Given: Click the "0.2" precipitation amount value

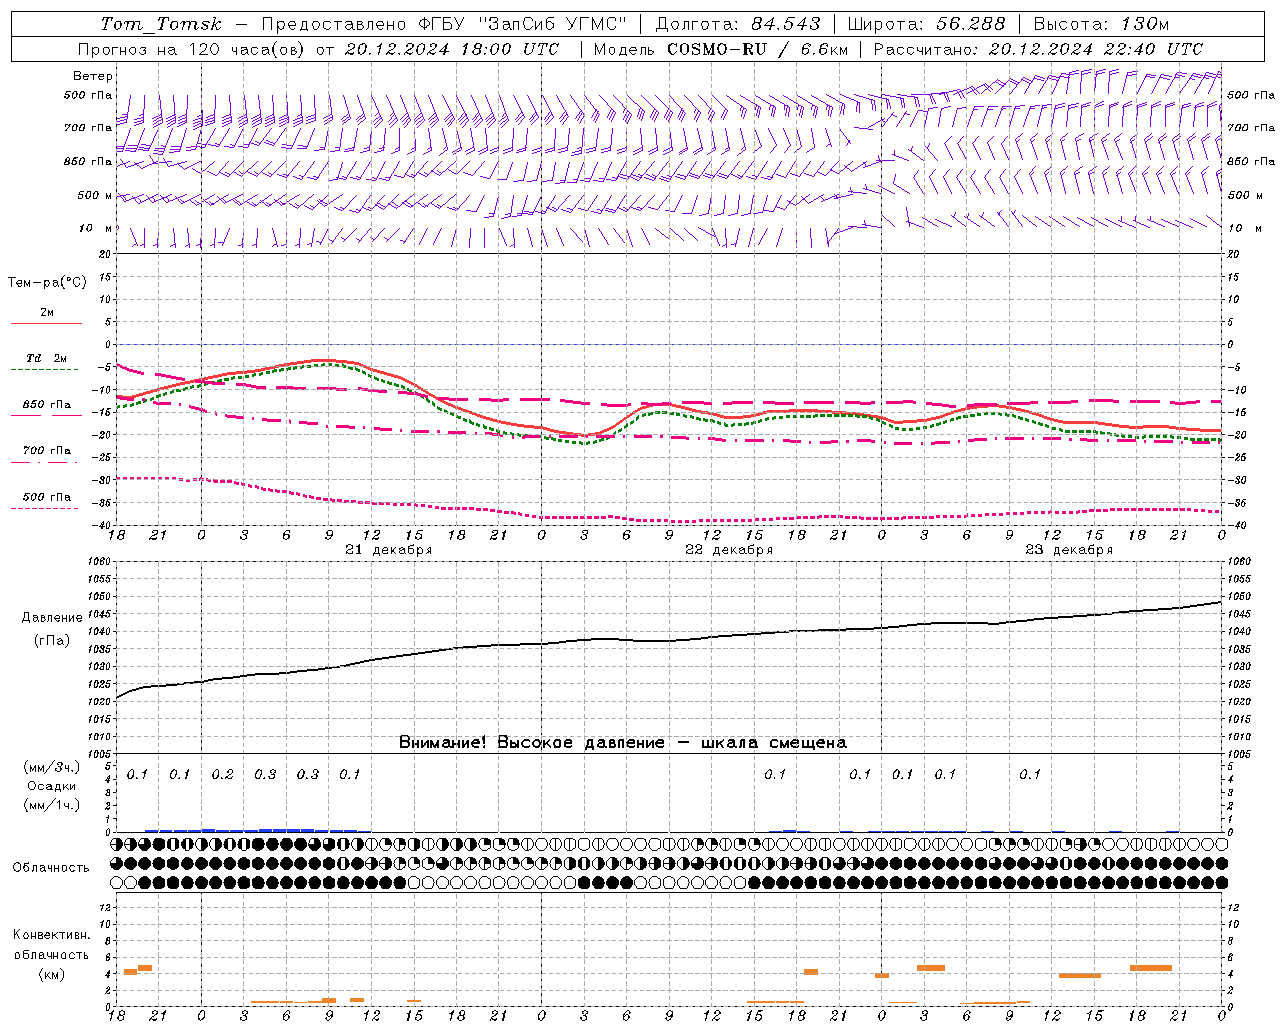Looking at the screenshot, I should [222, 774].
